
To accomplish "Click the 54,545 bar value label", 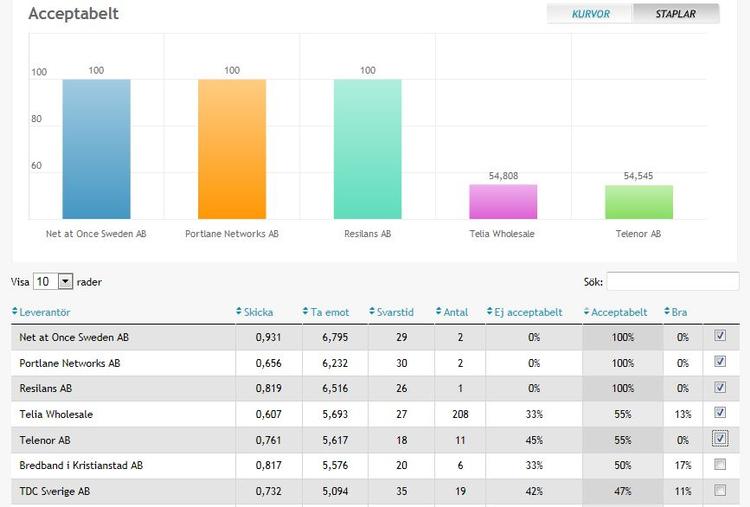I will click(638, 176).
